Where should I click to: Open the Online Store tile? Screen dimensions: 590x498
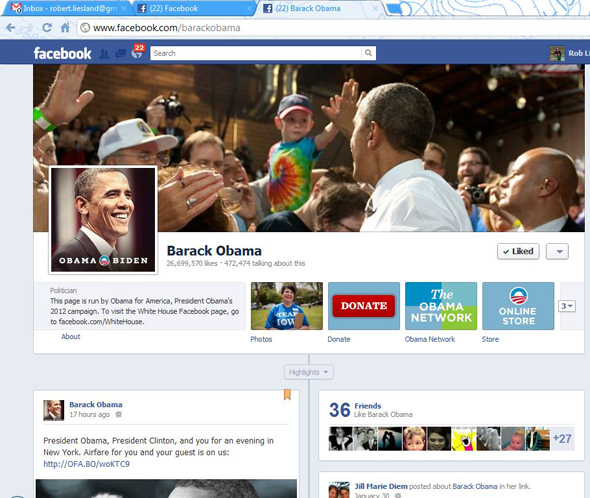pyautogui.click(x=518, y=306)
